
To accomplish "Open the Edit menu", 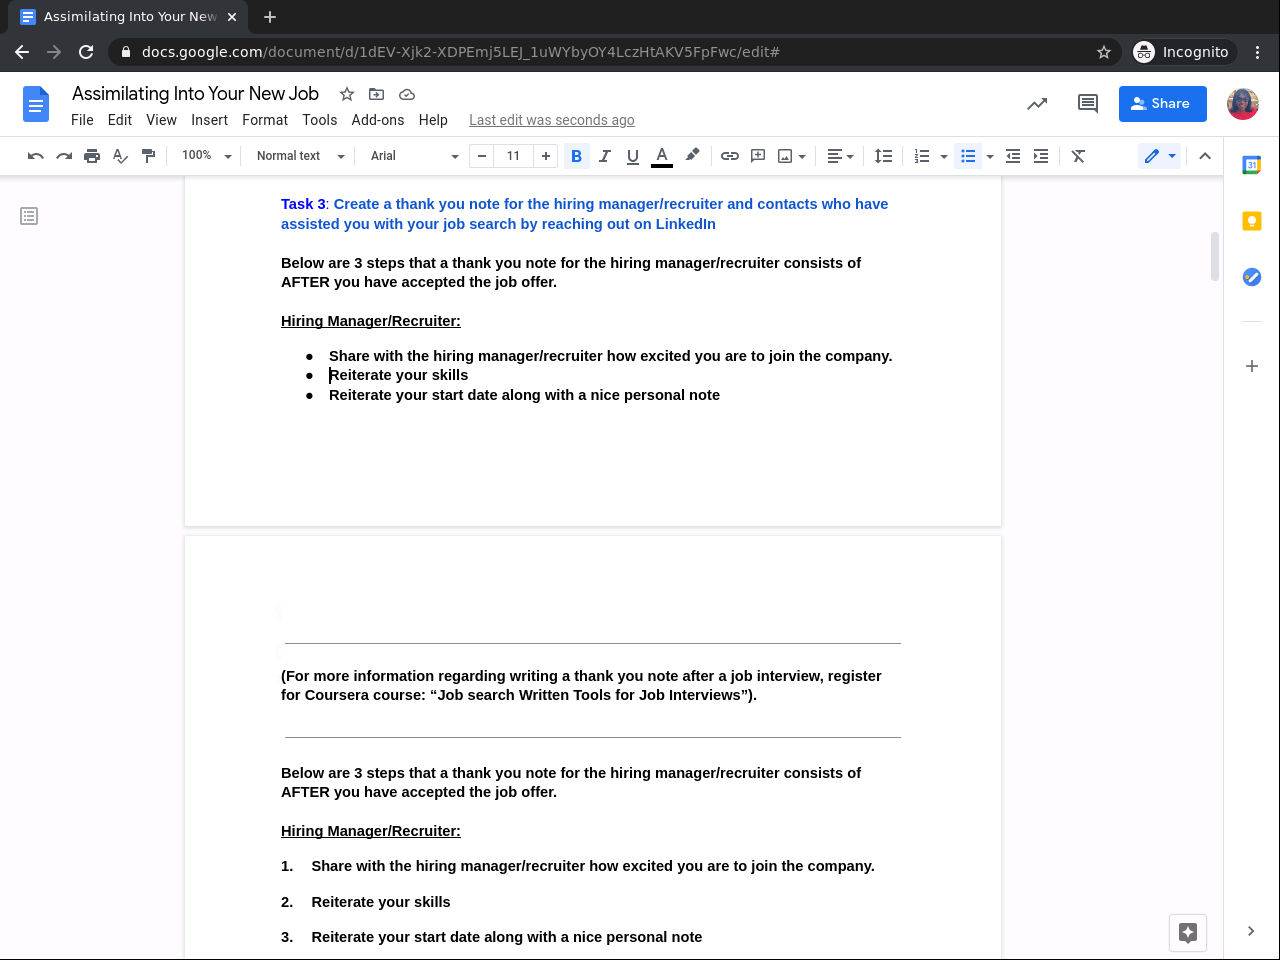I will coord(120,120).
